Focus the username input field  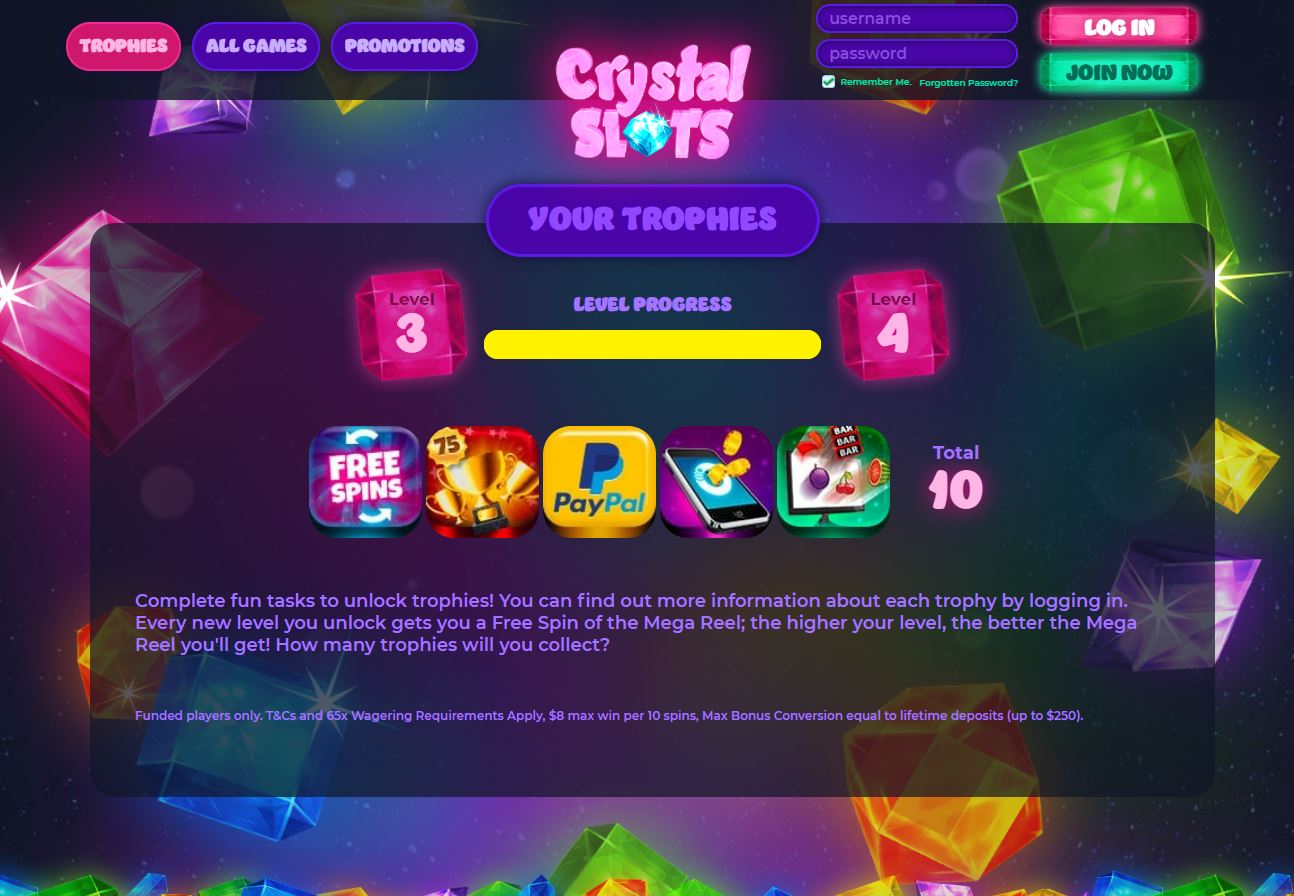pos(917,19)
